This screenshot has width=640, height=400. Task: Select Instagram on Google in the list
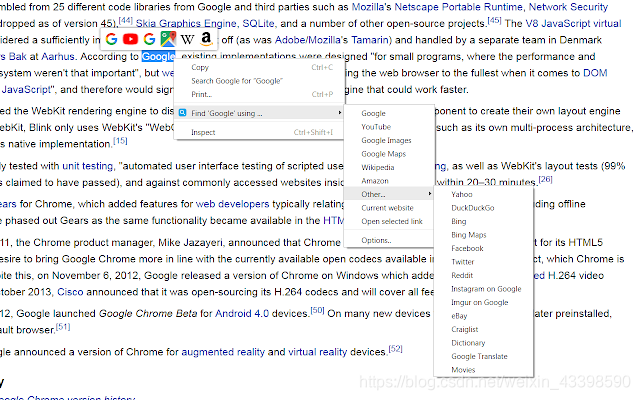[484, 289]
